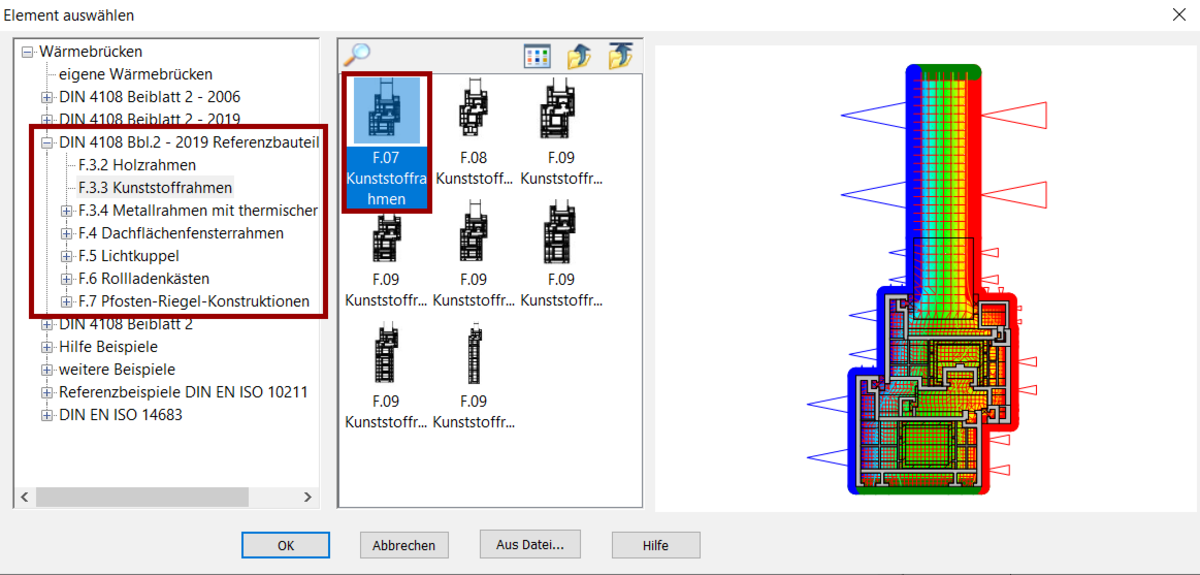Click the magnifier search icon
The height and width of the screenshot is (575, 1200).
(x=356, y=54)
